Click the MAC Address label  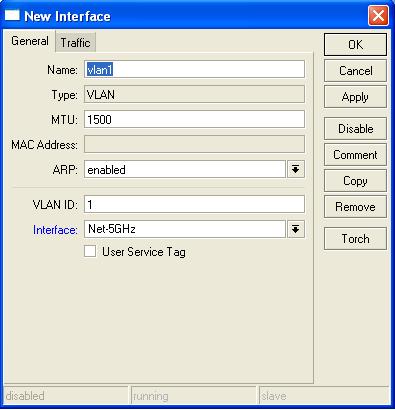44,145
